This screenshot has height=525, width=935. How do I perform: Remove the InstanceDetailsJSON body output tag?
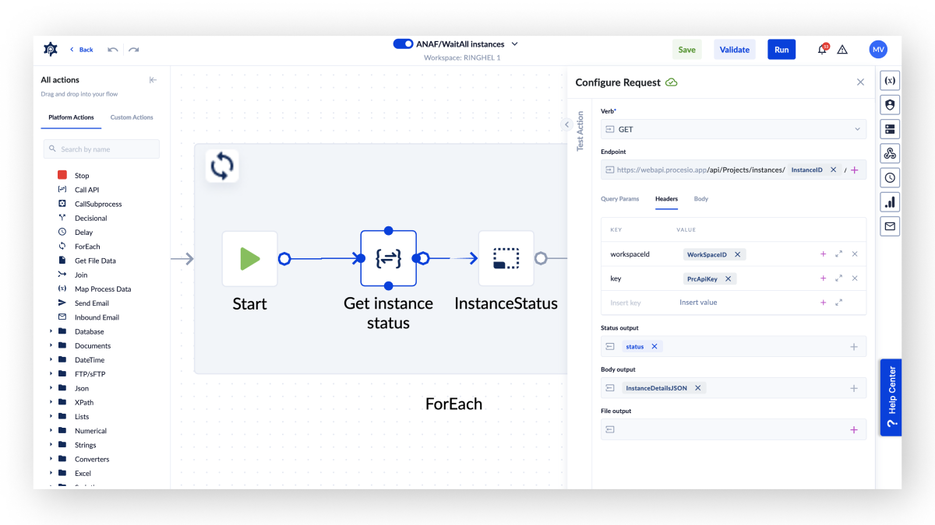tap(698, 388)
